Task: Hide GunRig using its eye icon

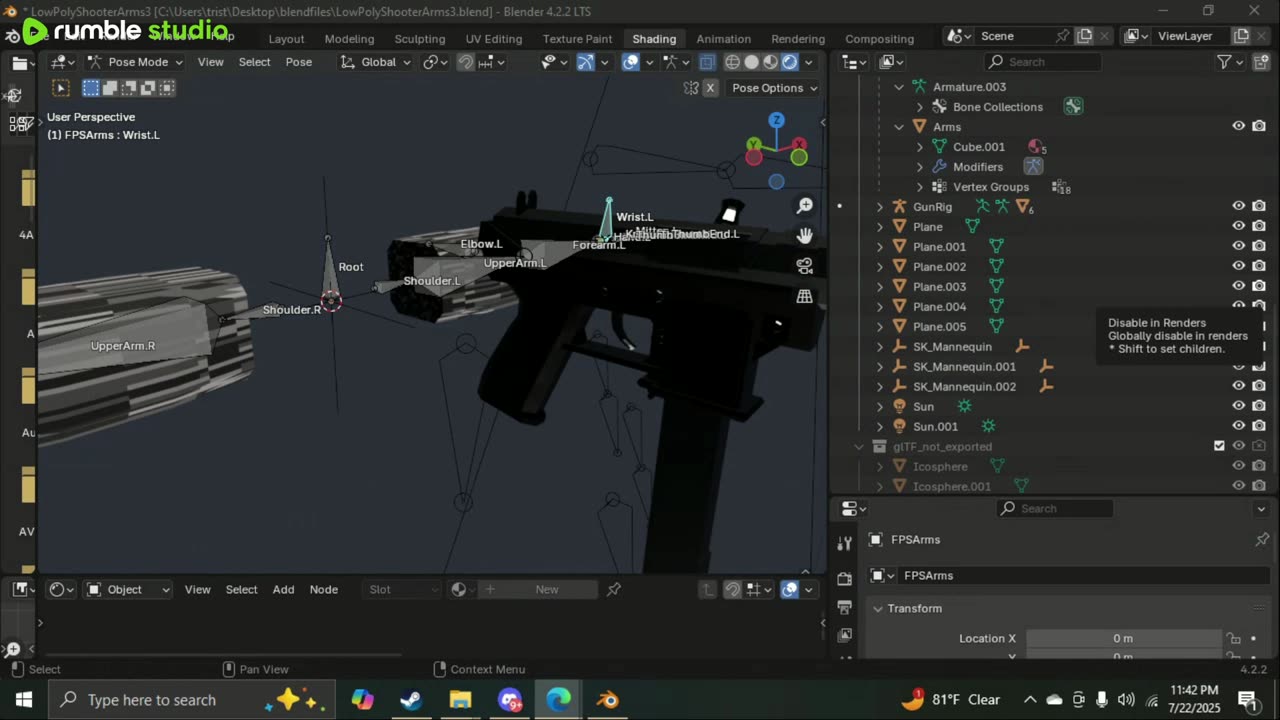Action: pos(1238,206)
